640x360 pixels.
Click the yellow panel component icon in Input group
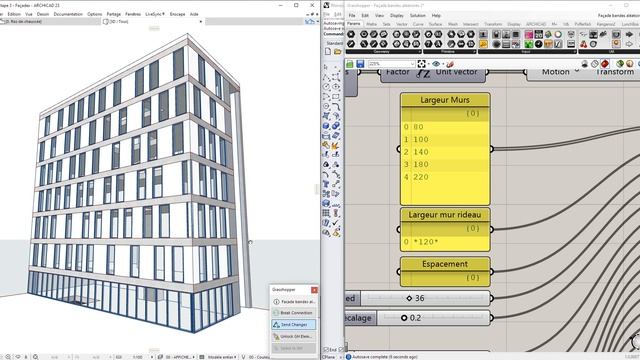click(483, 44)
